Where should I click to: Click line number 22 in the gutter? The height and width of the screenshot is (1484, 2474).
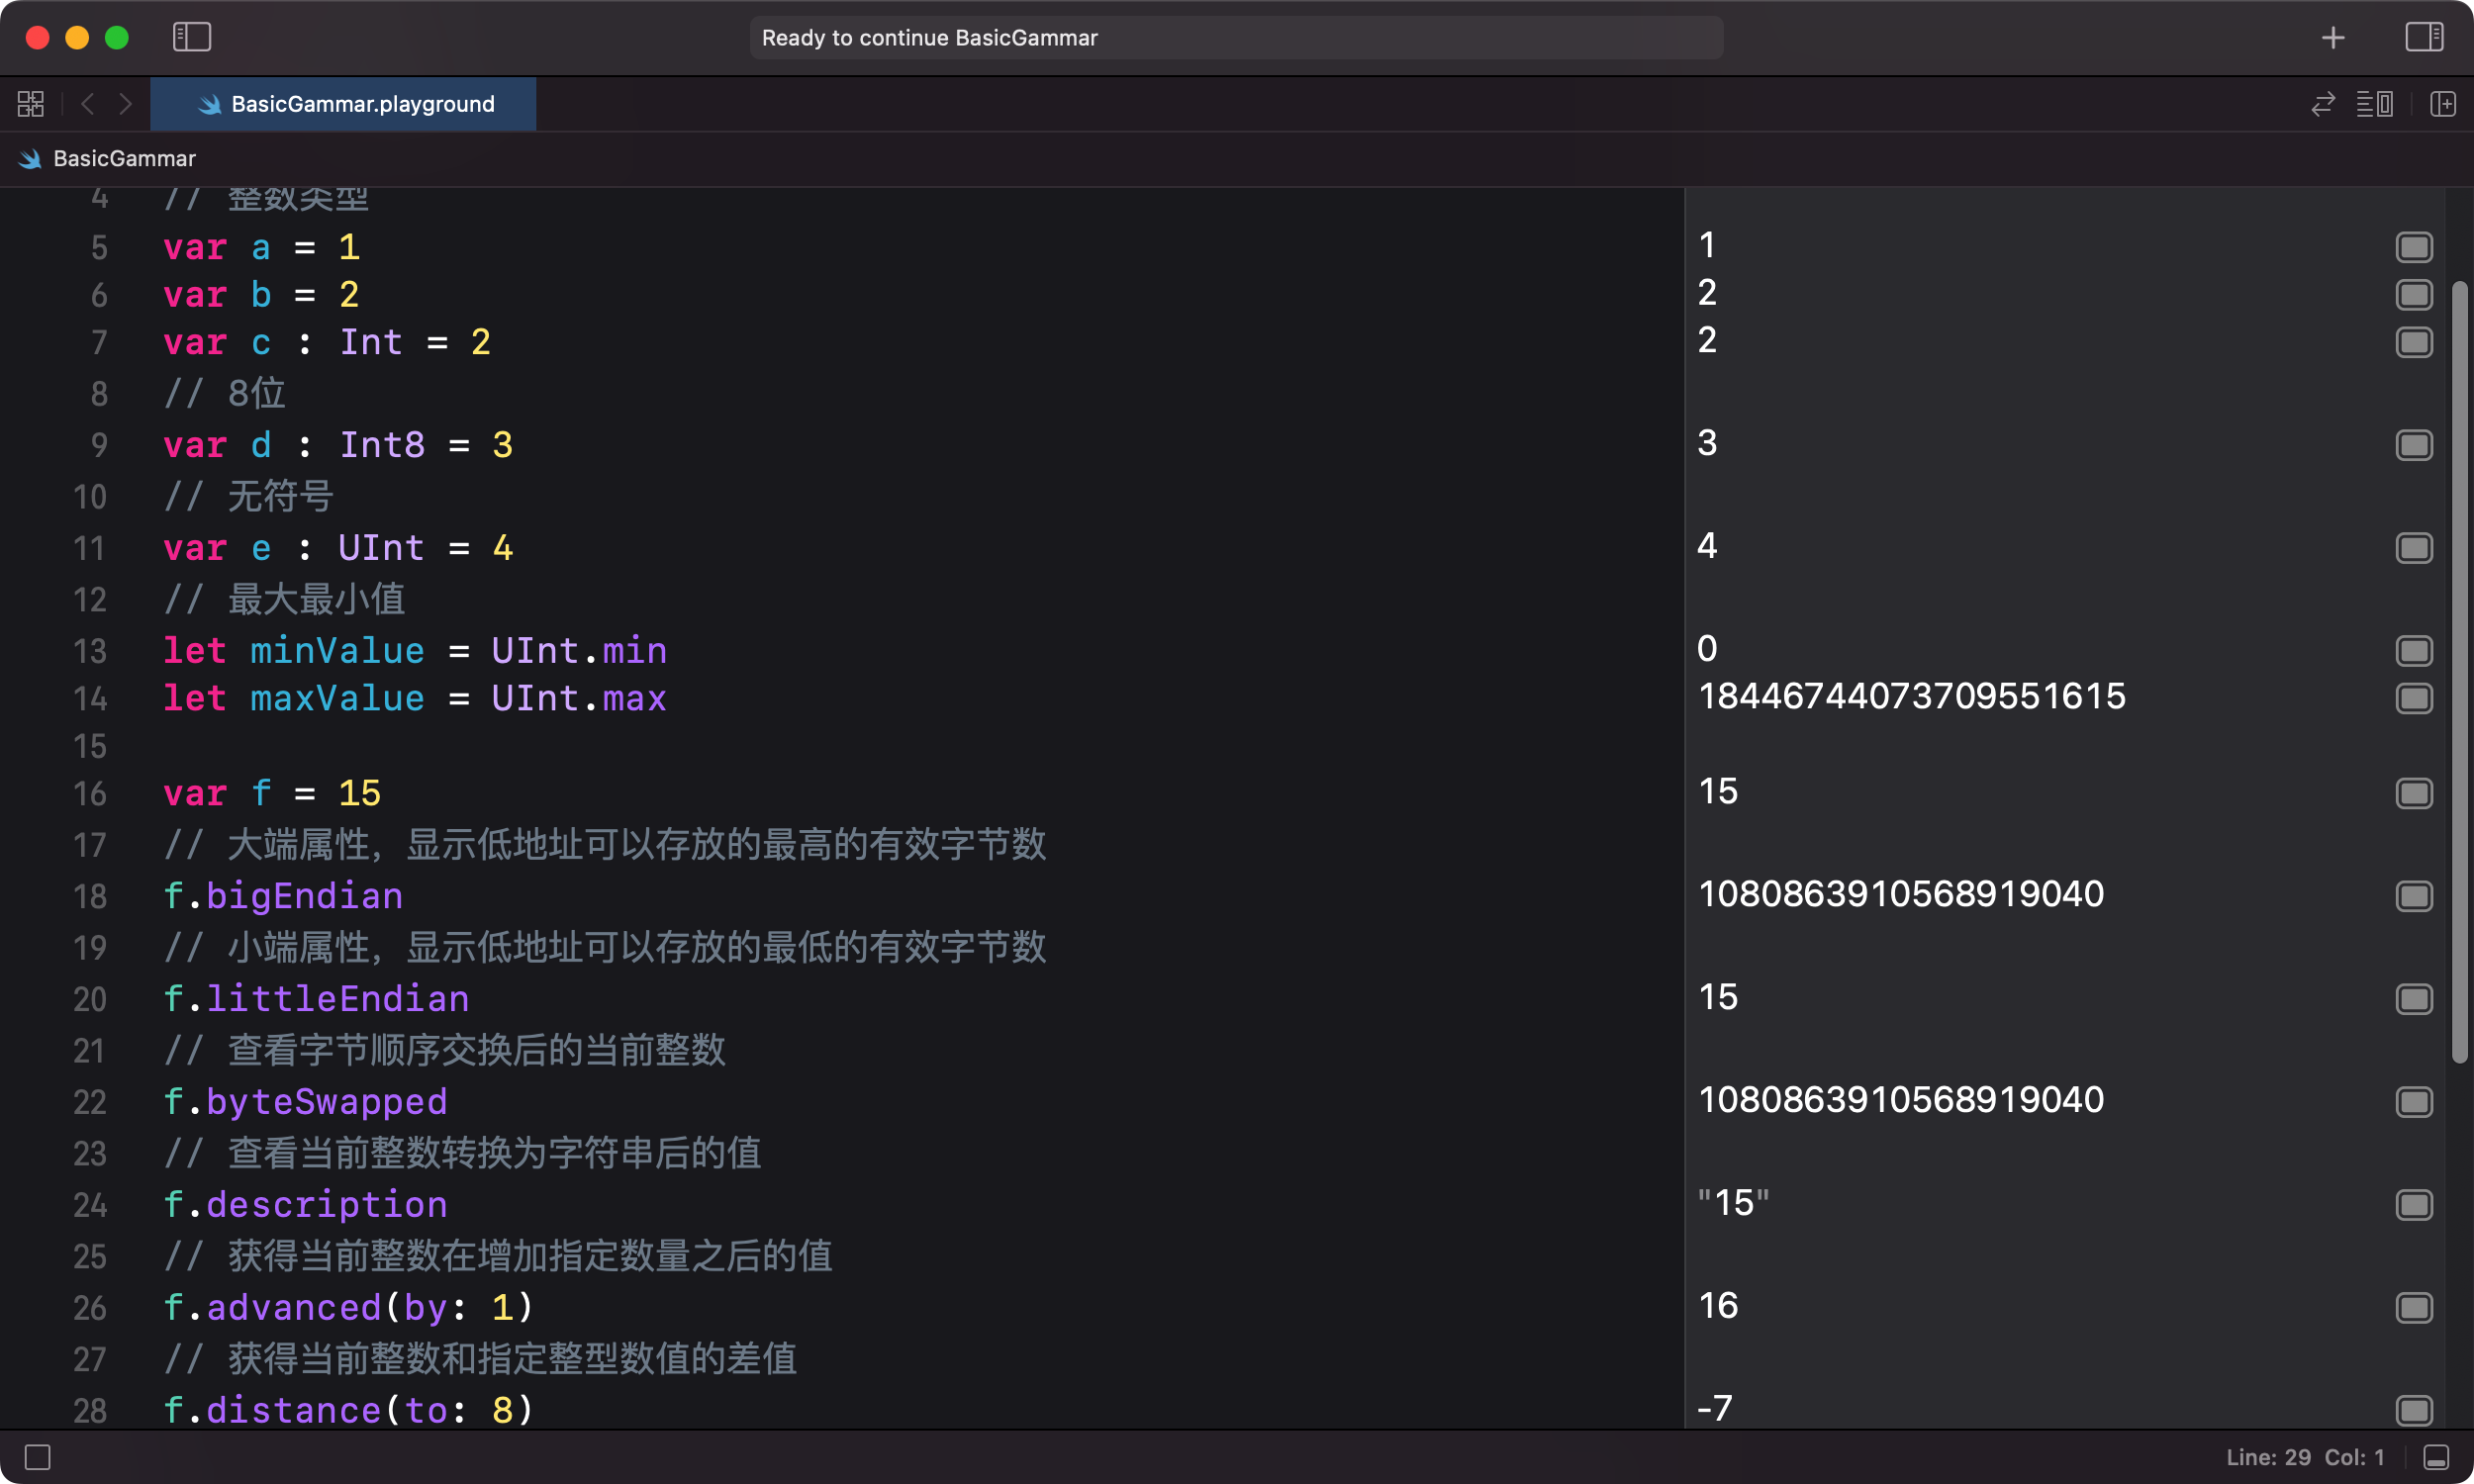90,1102
